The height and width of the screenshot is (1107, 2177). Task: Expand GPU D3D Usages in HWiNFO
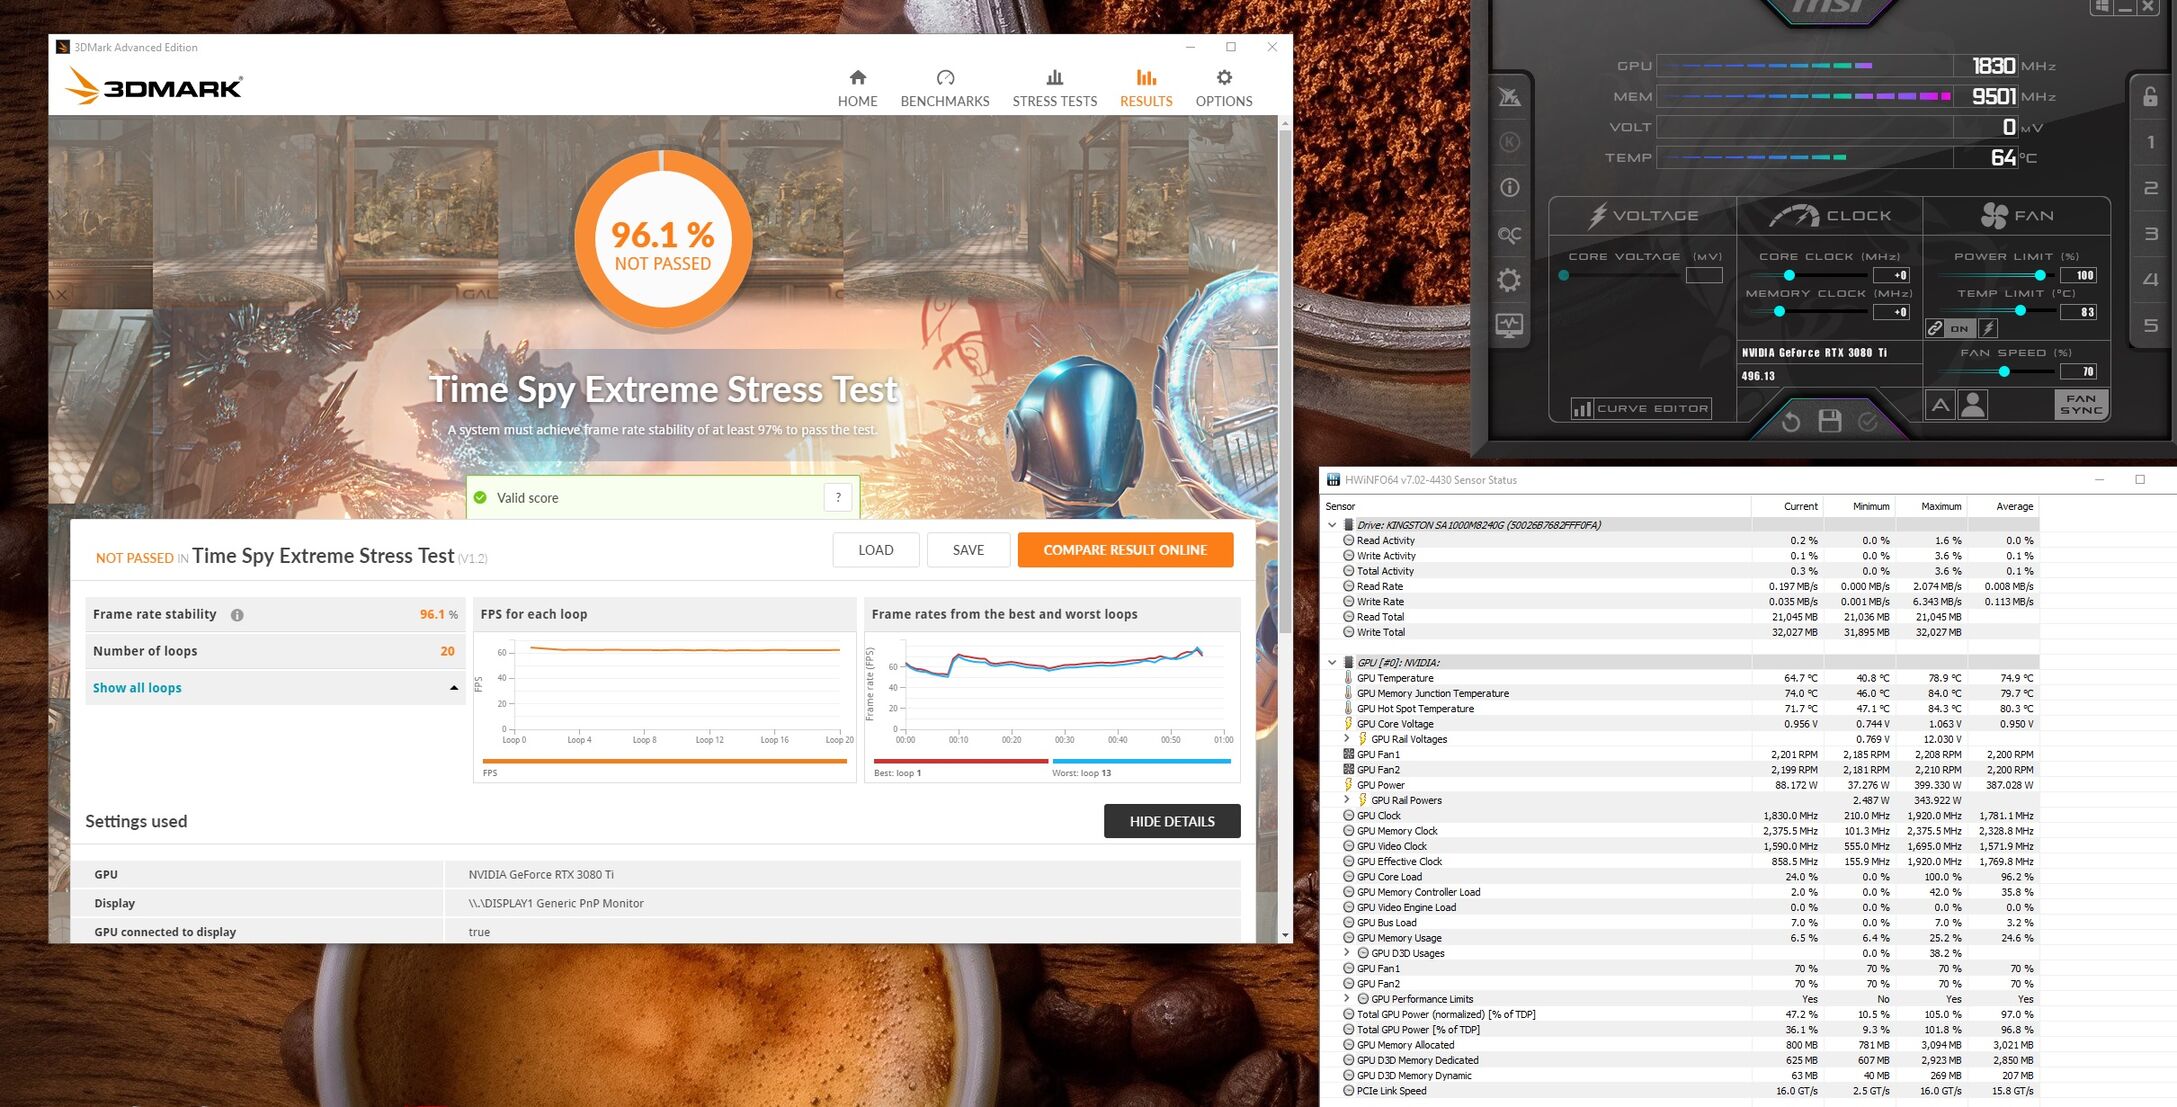coord(1346,953)
